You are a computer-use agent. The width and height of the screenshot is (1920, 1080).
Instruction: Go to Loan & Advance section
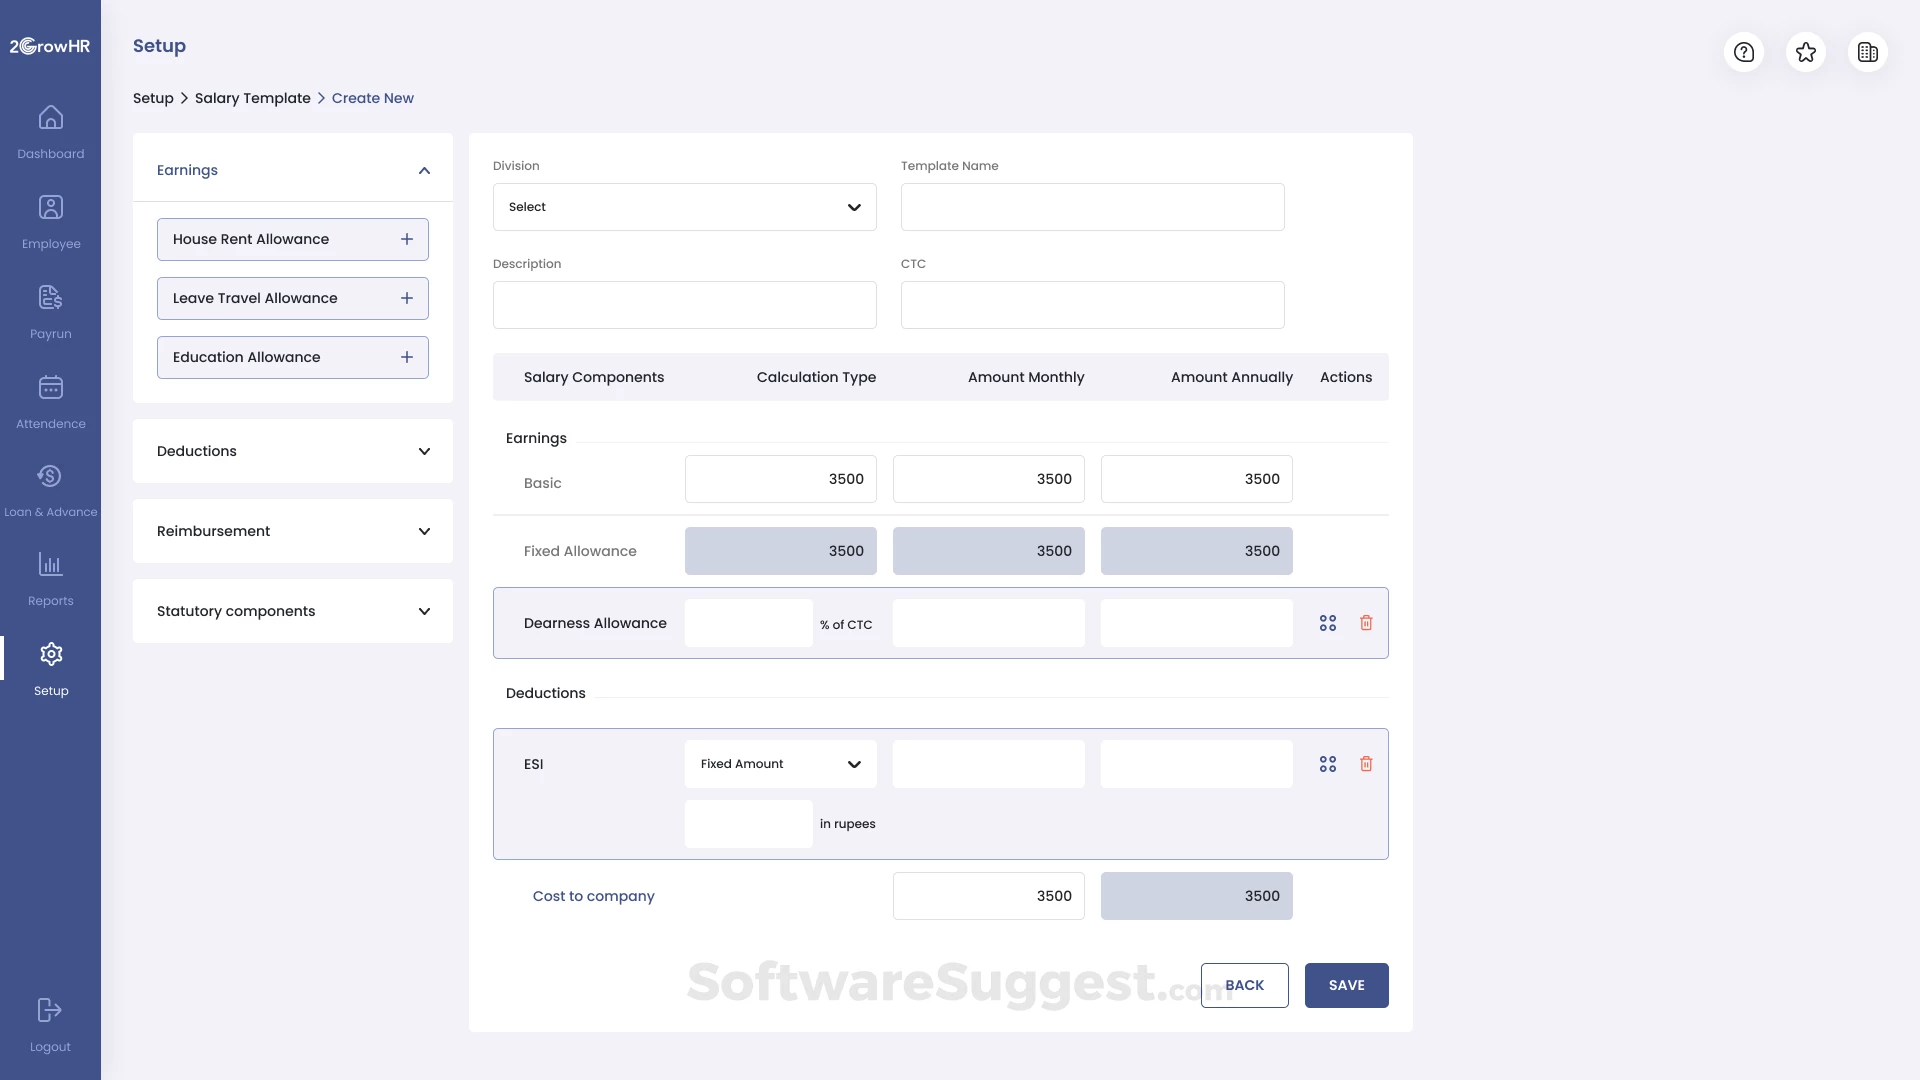(x=51, y=490)
